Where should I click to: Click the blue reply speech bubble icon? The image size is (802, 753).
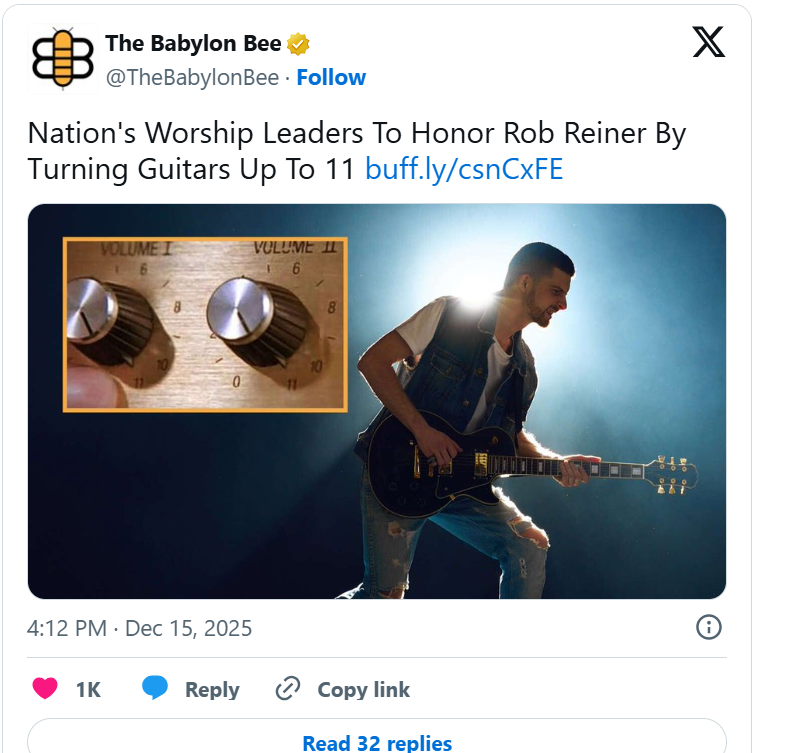154,689
